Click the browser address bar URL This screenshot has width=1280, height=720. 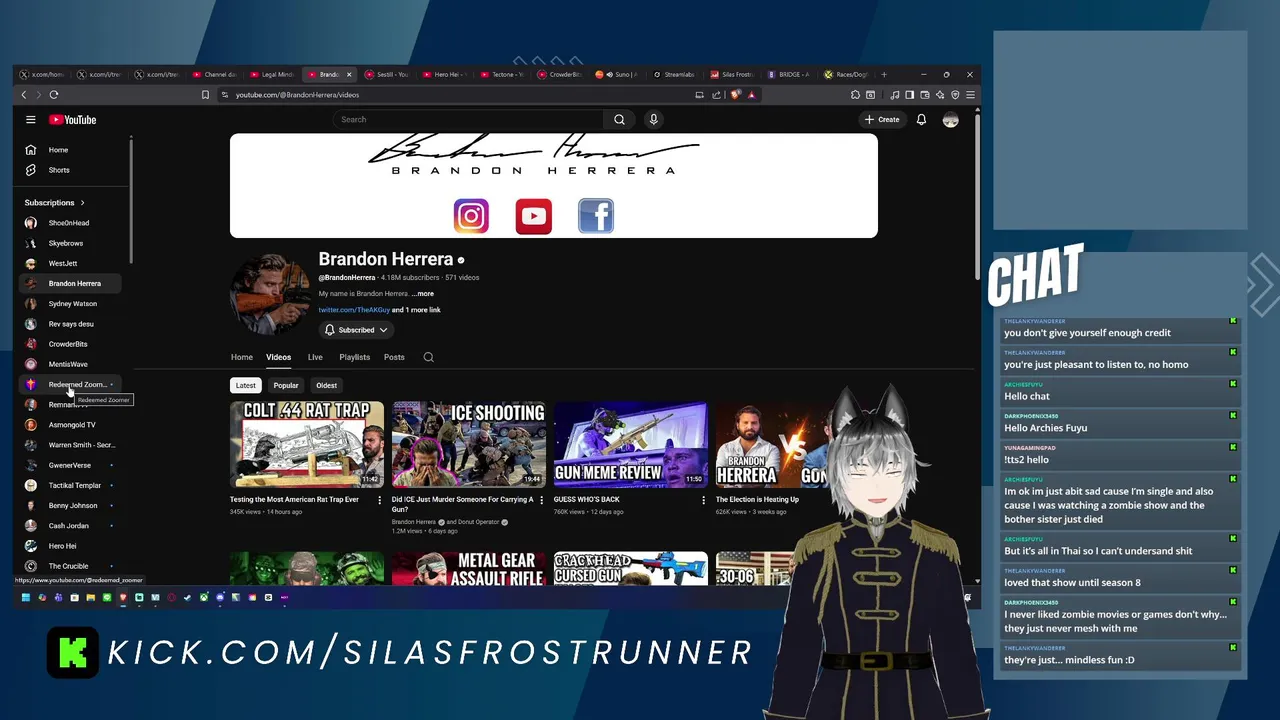click(297, 95)
